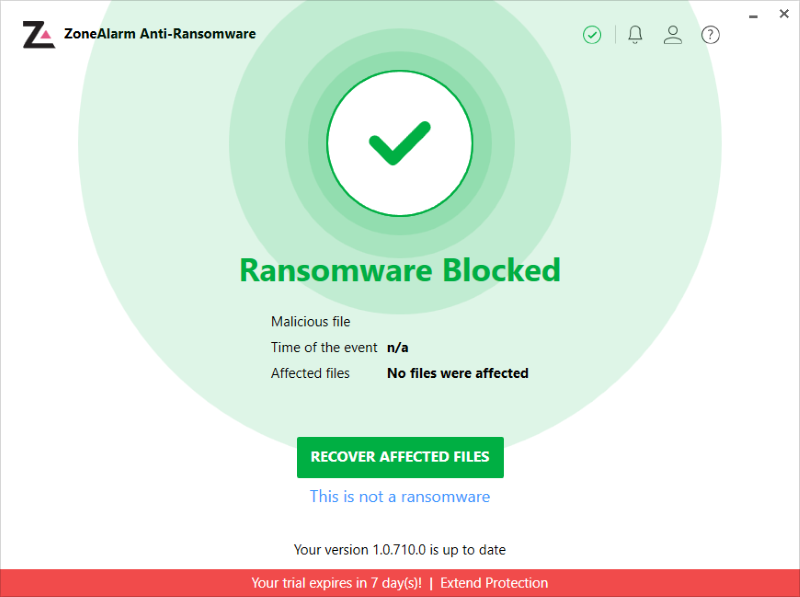The height and width of the screenshot is (597, 800).
Task: Click the large green checkmark circle
Action: pyautogui.click(x=399, y=144)
